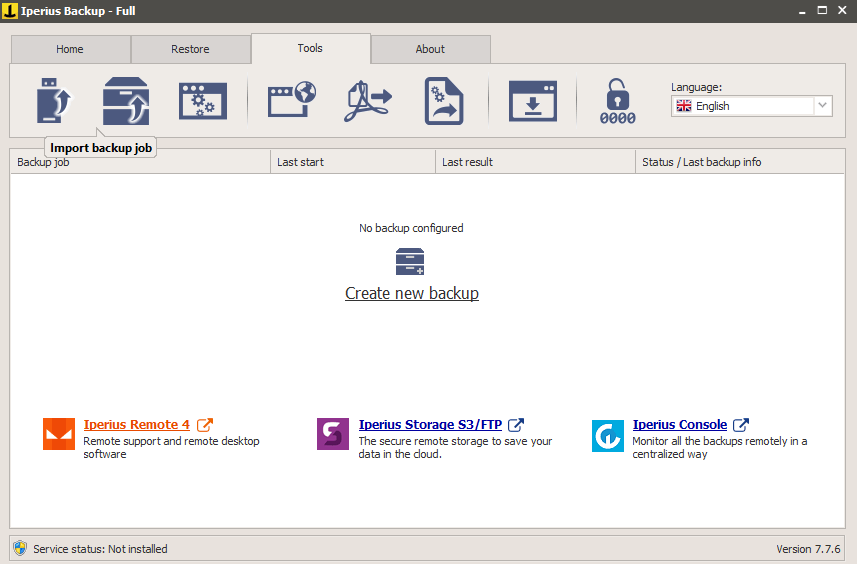Click the Backup job column header
The height and width of the screenshot is (564, 857).
click(140, 162)
